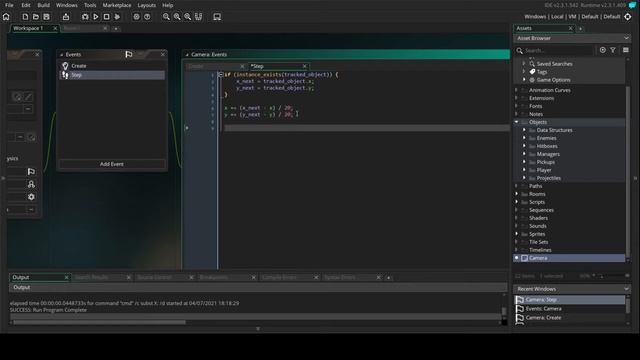Select the Projectiles folder
The image size is (640, 360).
tap(549, 178)
